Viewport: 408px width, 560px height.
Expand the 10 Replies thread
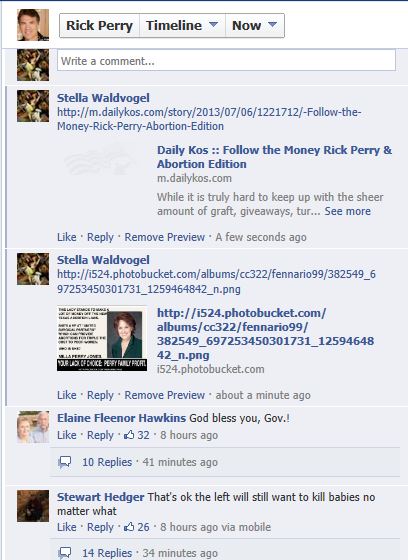(107, 462)
